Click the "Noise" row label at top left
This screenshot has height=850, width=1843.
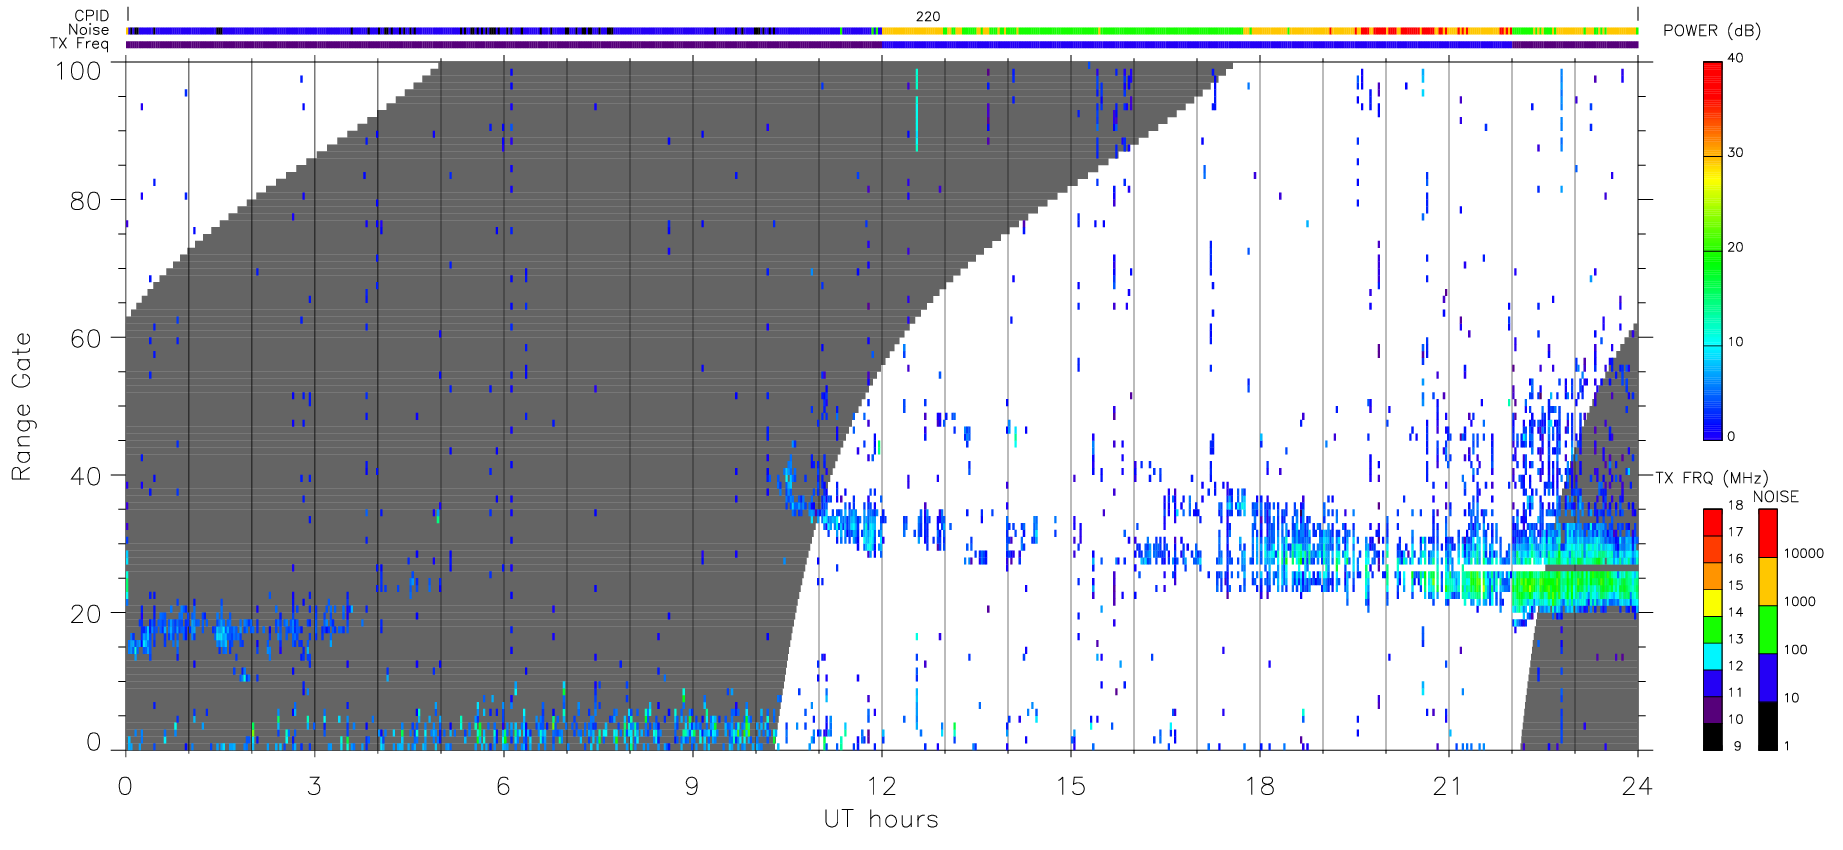point(89,30)
